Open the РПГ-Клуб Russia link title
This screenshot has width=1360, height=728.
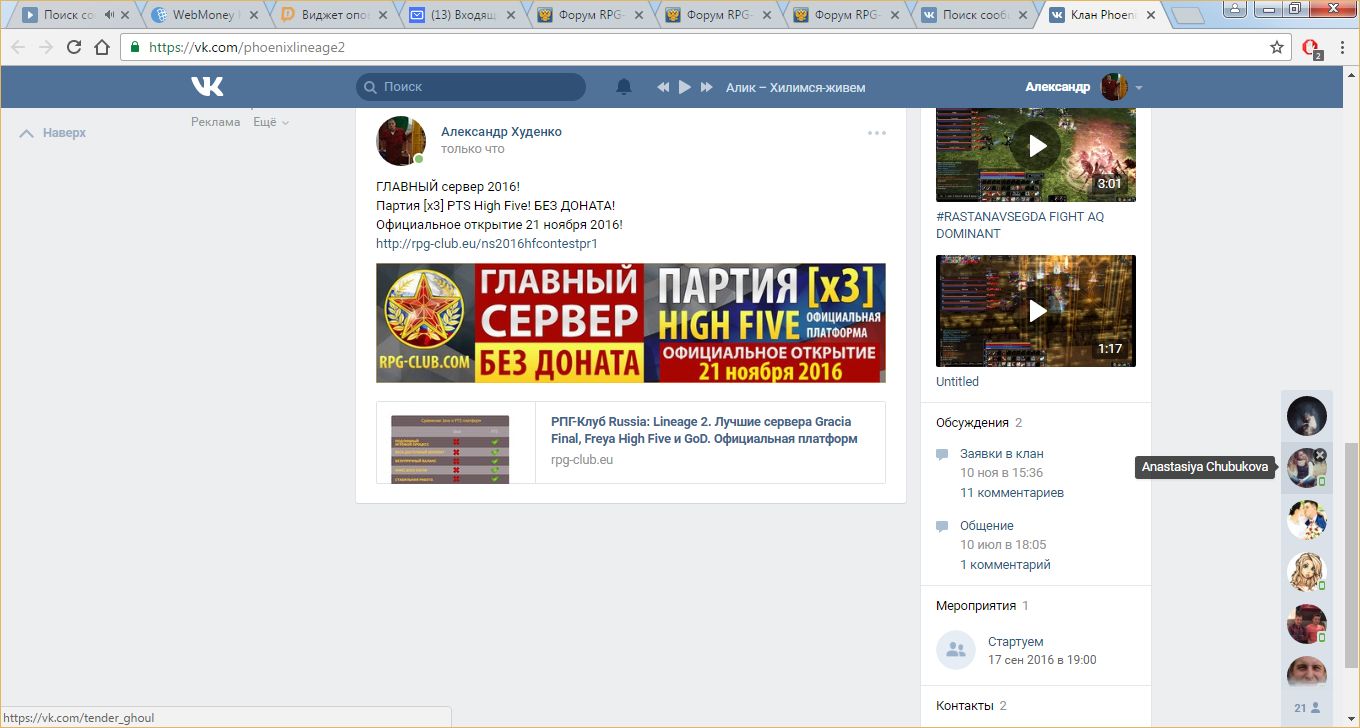704,430
